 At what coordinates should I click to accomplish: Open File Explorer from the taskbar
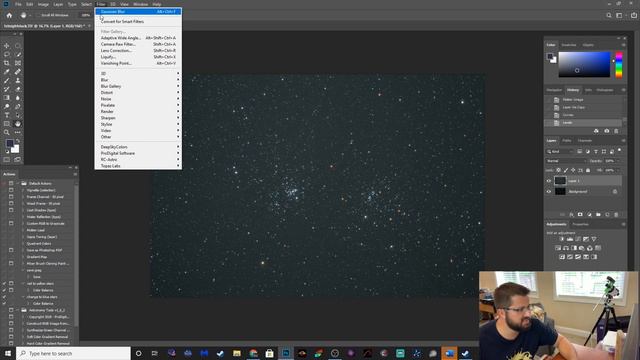pyautogui.click(x=237, y=353)
